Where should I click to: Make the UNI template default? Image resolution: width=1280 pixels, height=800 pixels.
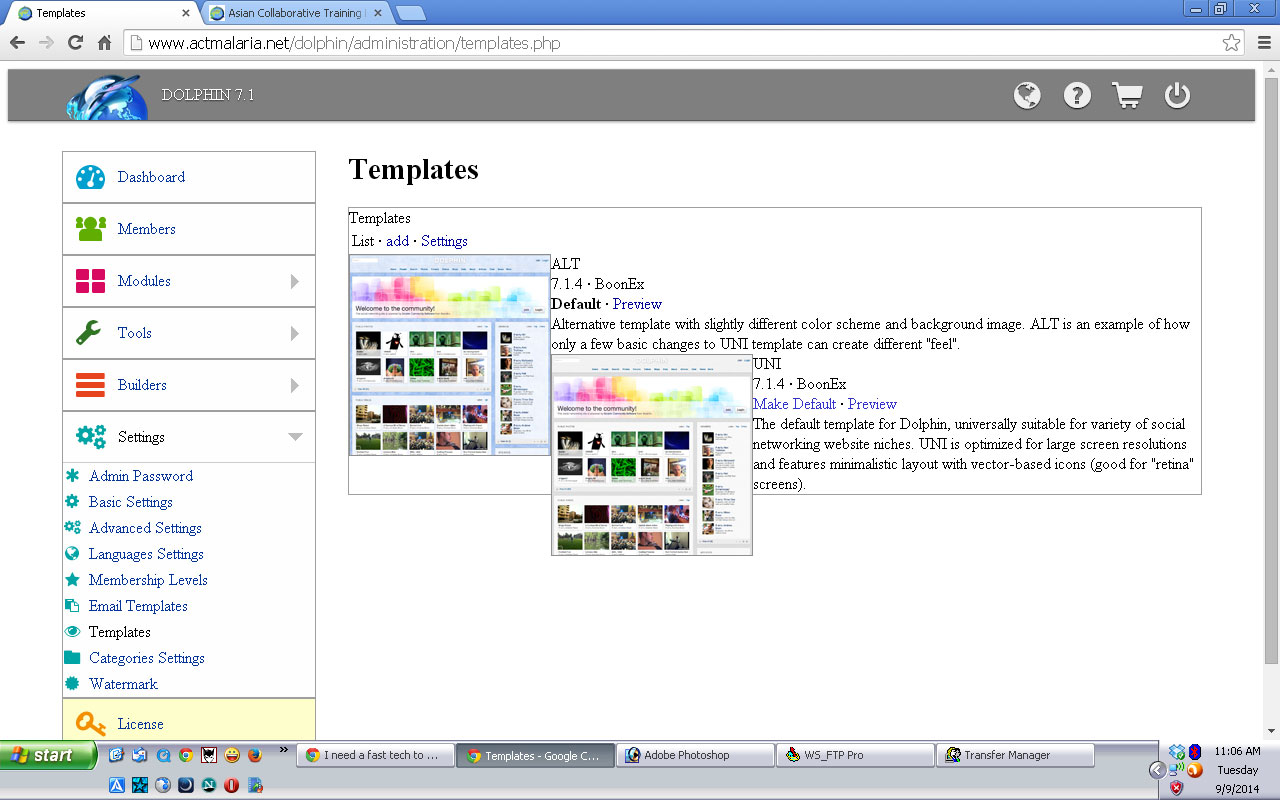[x=794, y=404]
